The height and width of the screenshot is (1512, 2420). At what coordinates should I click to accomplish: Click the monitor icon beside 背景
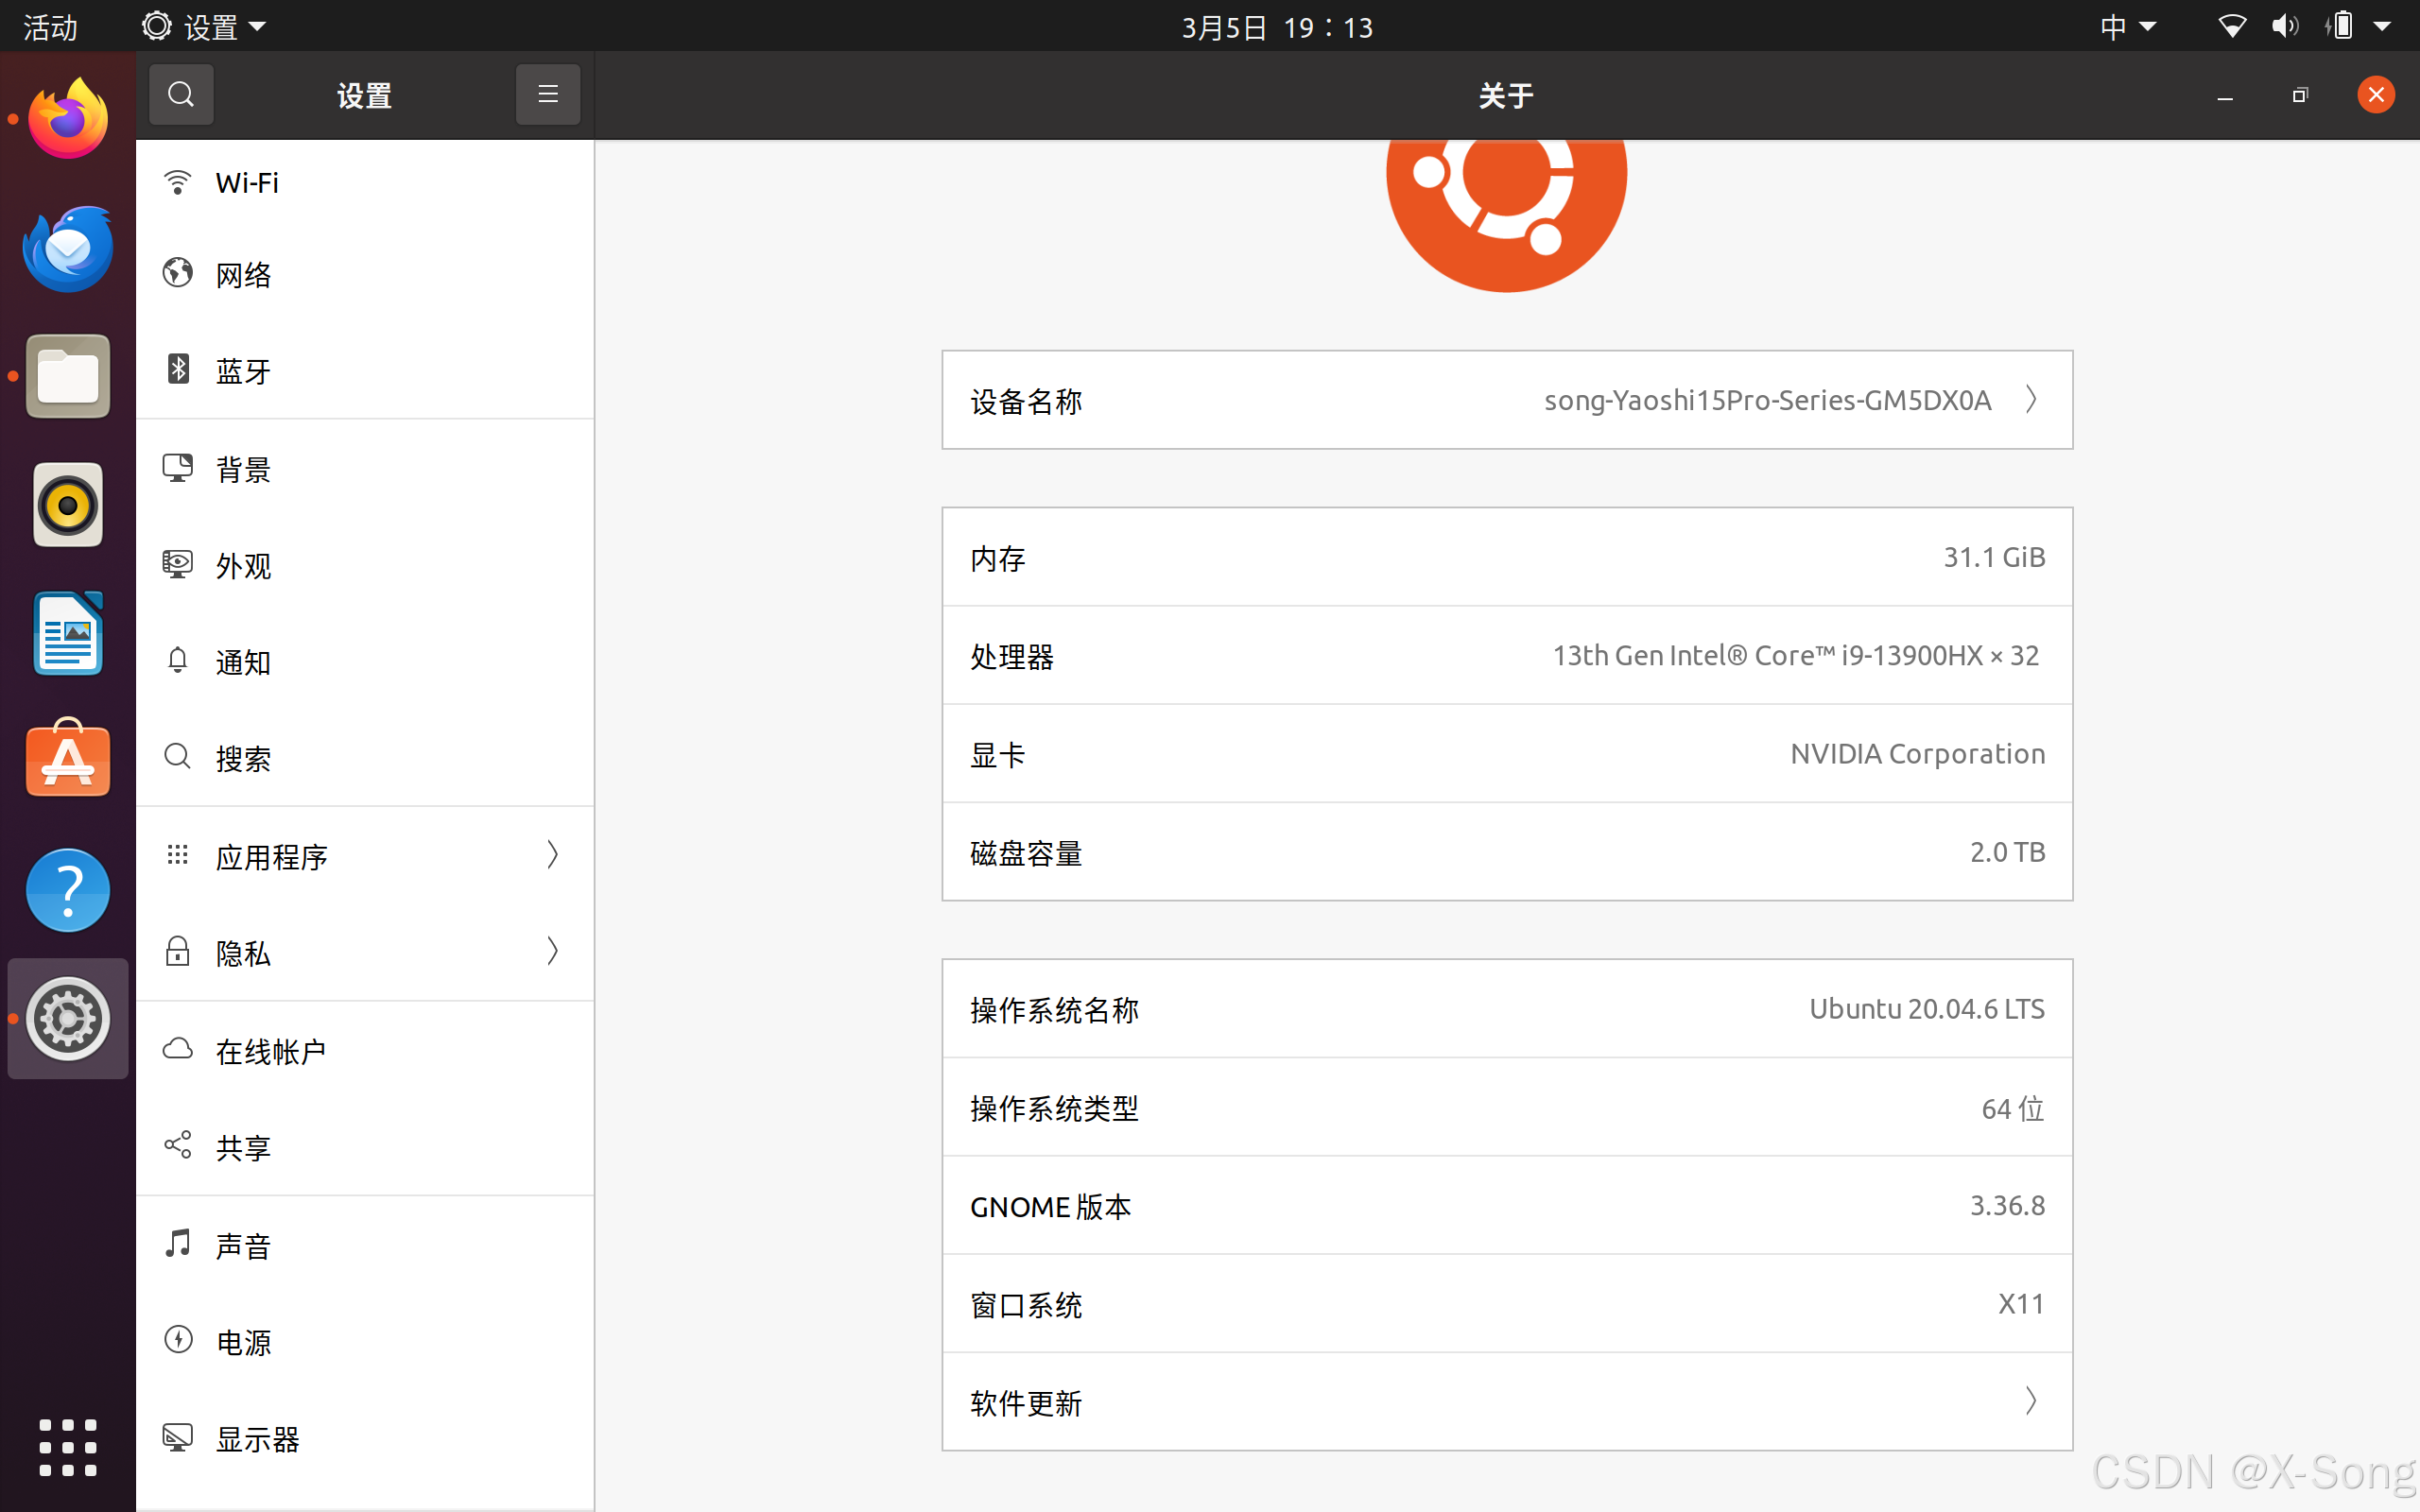pyautogui.click(x=178, y=467)
